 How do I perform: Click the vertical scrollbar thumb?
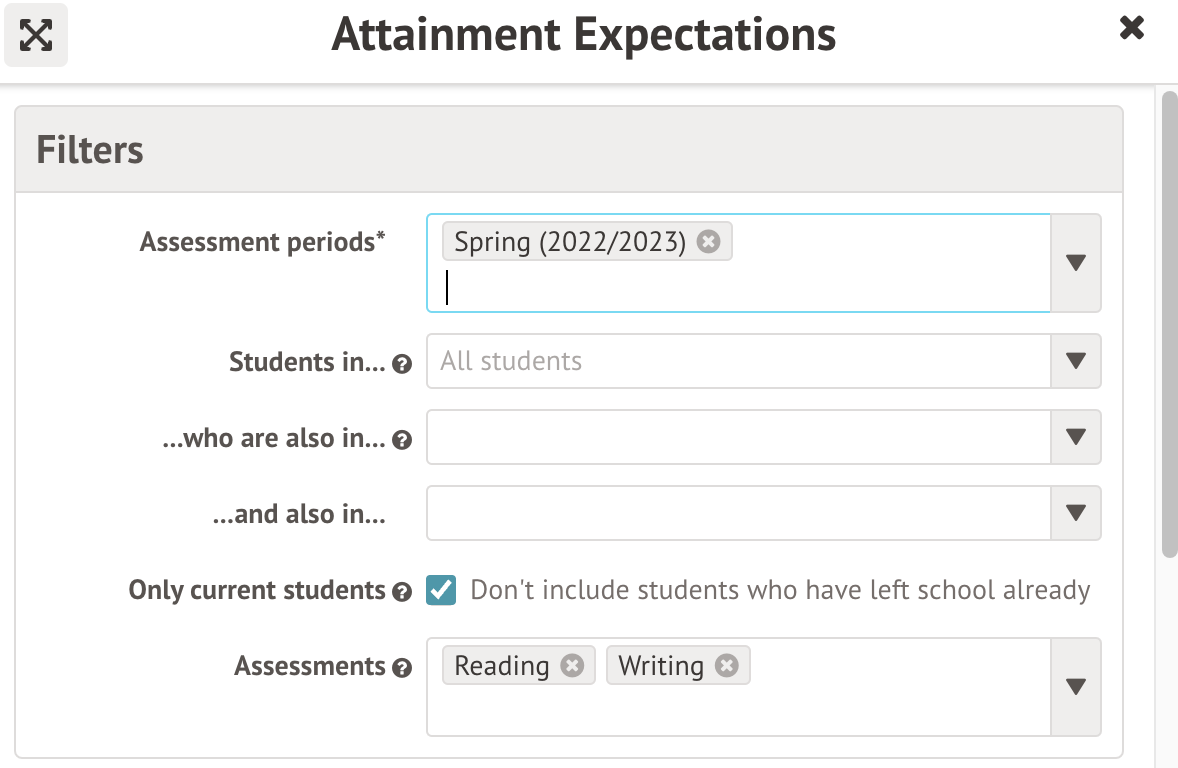coord(1169,320)
